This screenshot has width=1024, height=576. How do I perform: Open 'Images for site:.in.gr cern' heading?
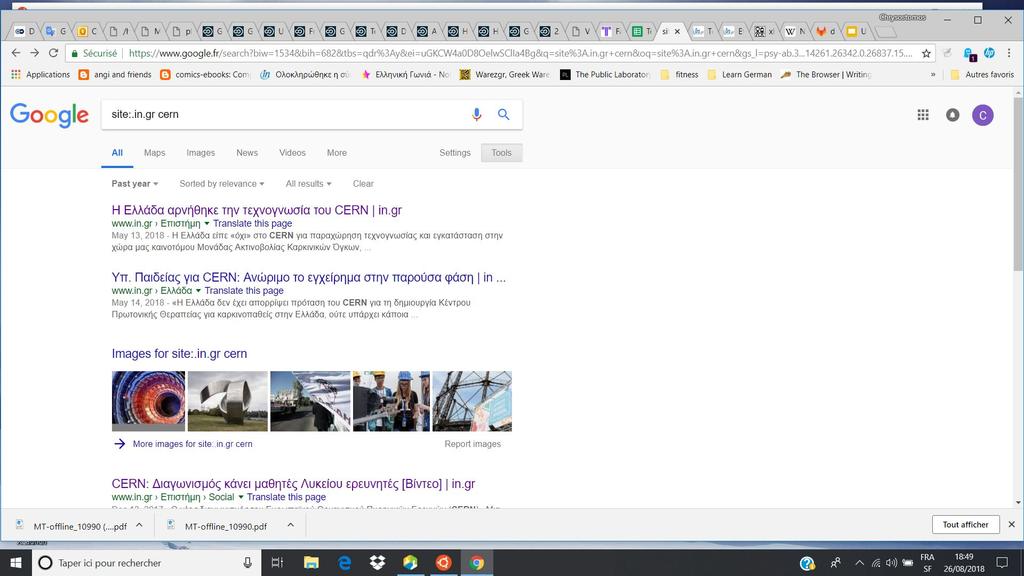179,354
